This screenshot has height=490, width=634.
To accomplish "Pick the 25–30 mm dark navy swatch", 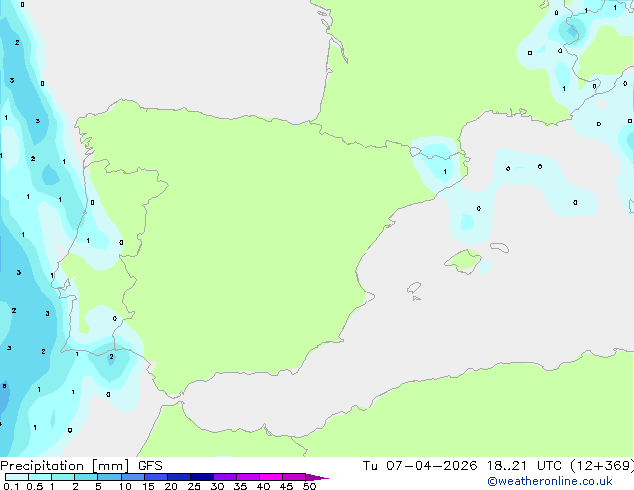I will coord(201,477).
